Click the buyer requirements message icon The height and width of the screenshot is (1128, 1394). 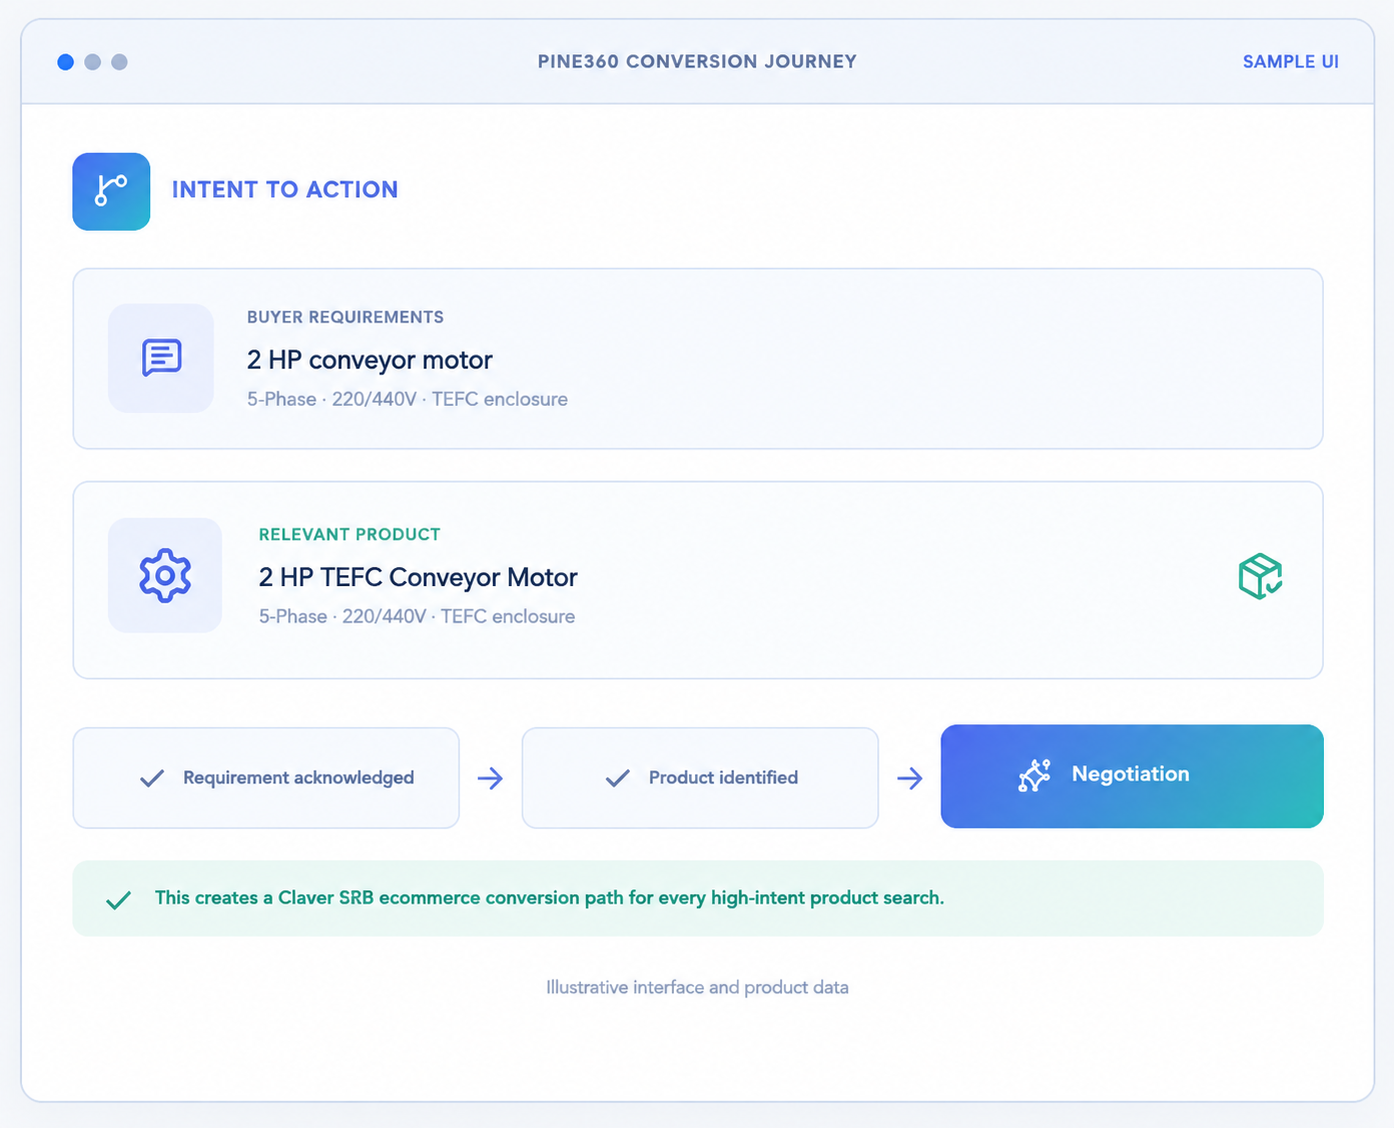pos(161,357)
